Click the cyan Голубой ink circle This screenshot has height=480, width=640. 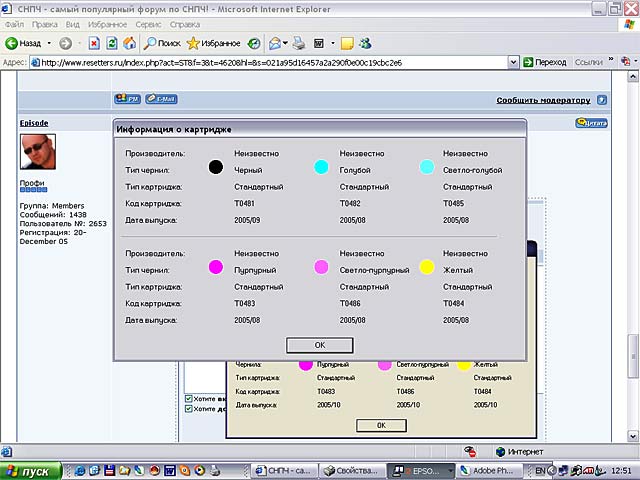pyautogui.click(x=321, y=167)
